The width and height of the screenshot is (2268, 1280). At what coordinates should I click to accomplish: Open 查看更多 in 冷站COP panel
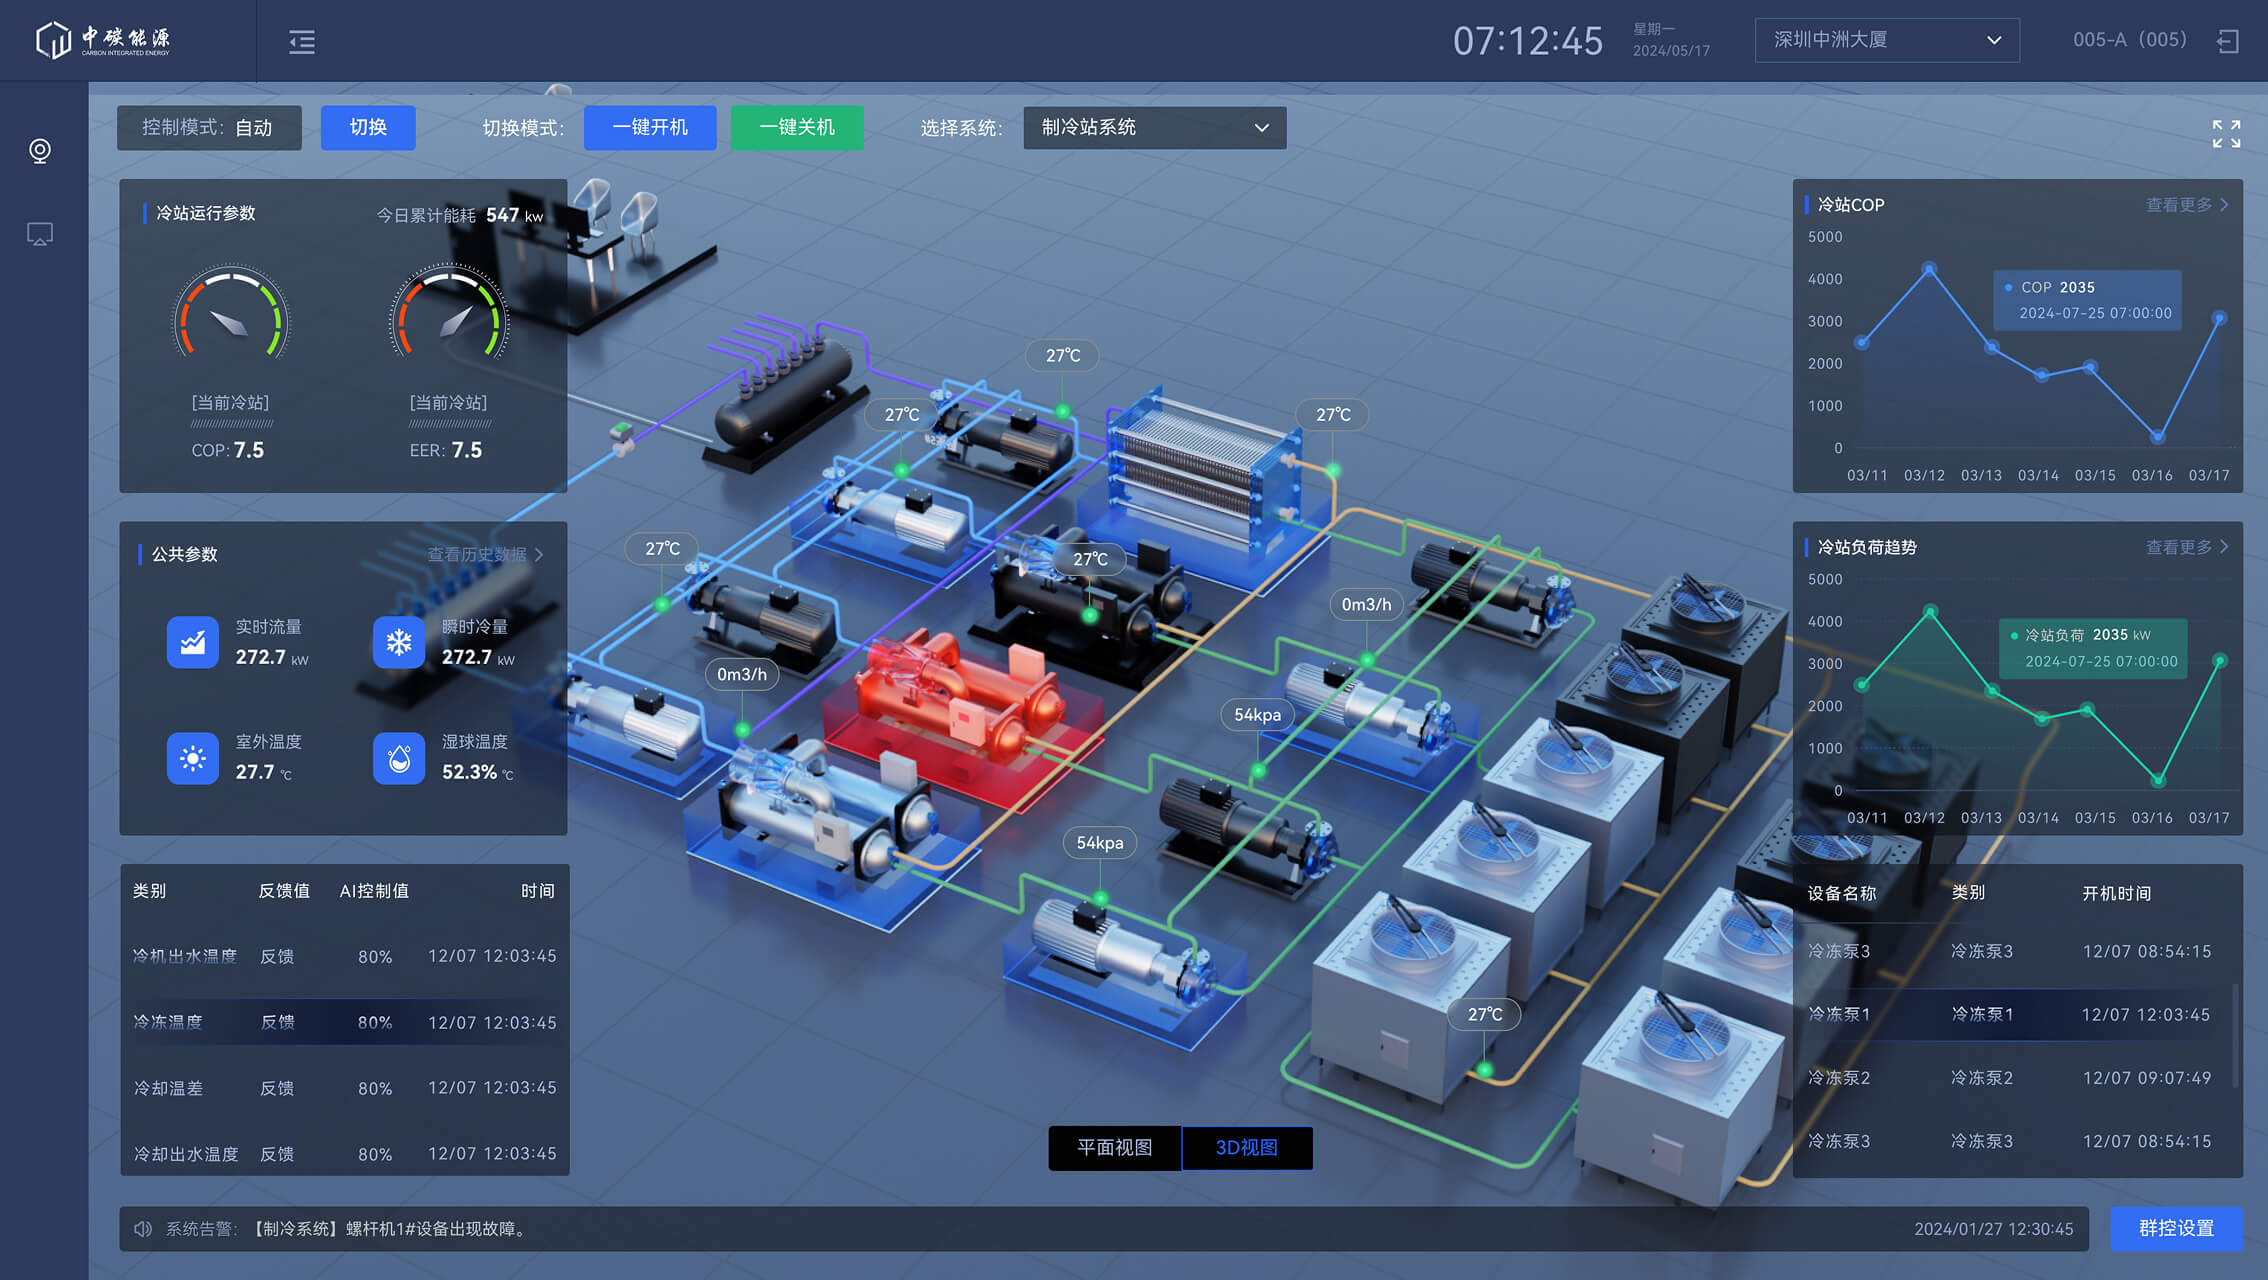coord(2186,205)
